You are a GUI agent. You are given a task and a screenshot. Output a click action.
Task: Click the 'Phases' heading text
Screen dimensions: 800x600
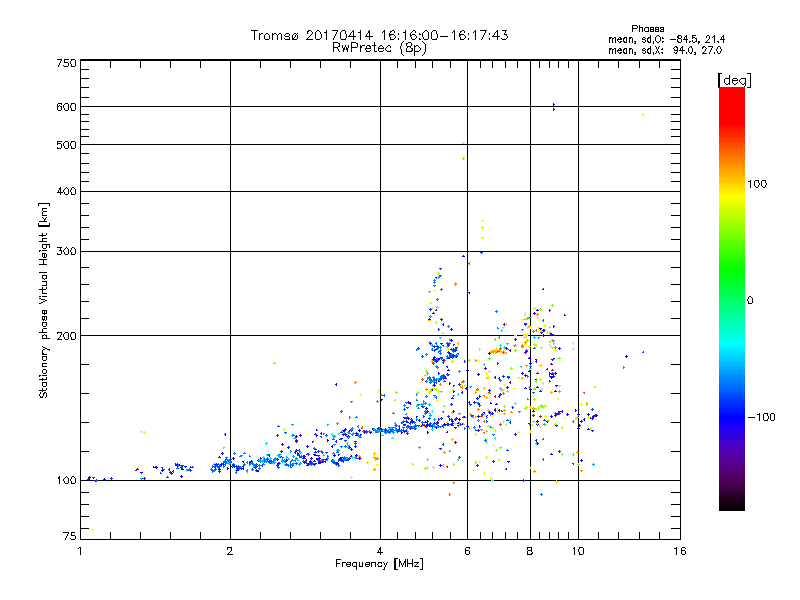tap(647, 29)
